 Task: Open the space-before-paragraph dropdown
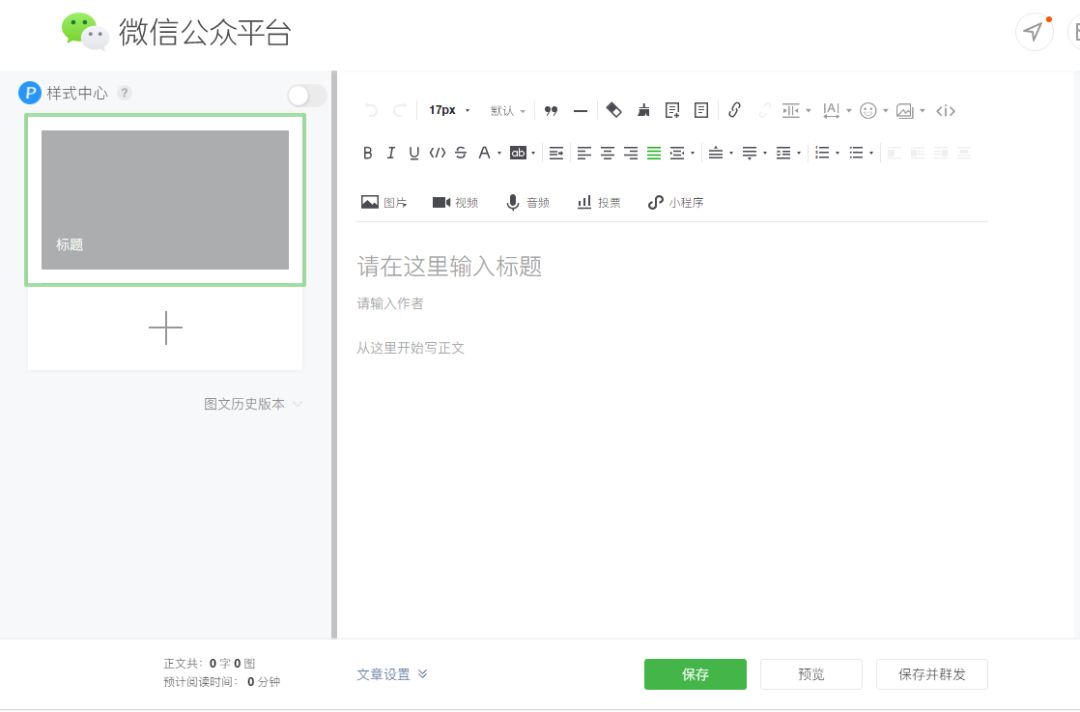[720, 153]
